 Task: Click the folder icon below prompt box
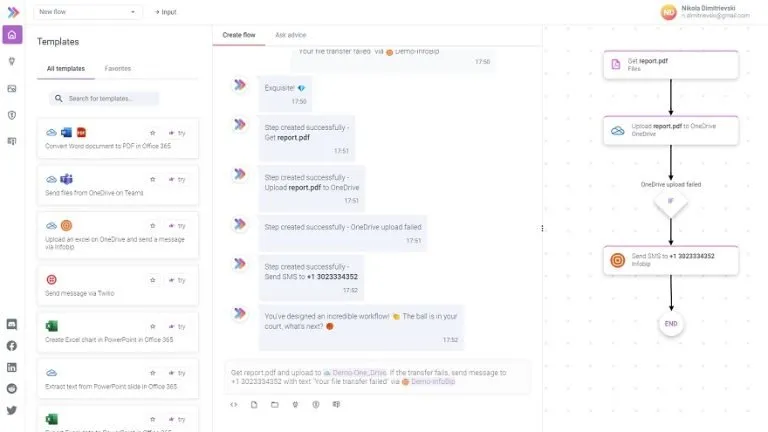275,405
